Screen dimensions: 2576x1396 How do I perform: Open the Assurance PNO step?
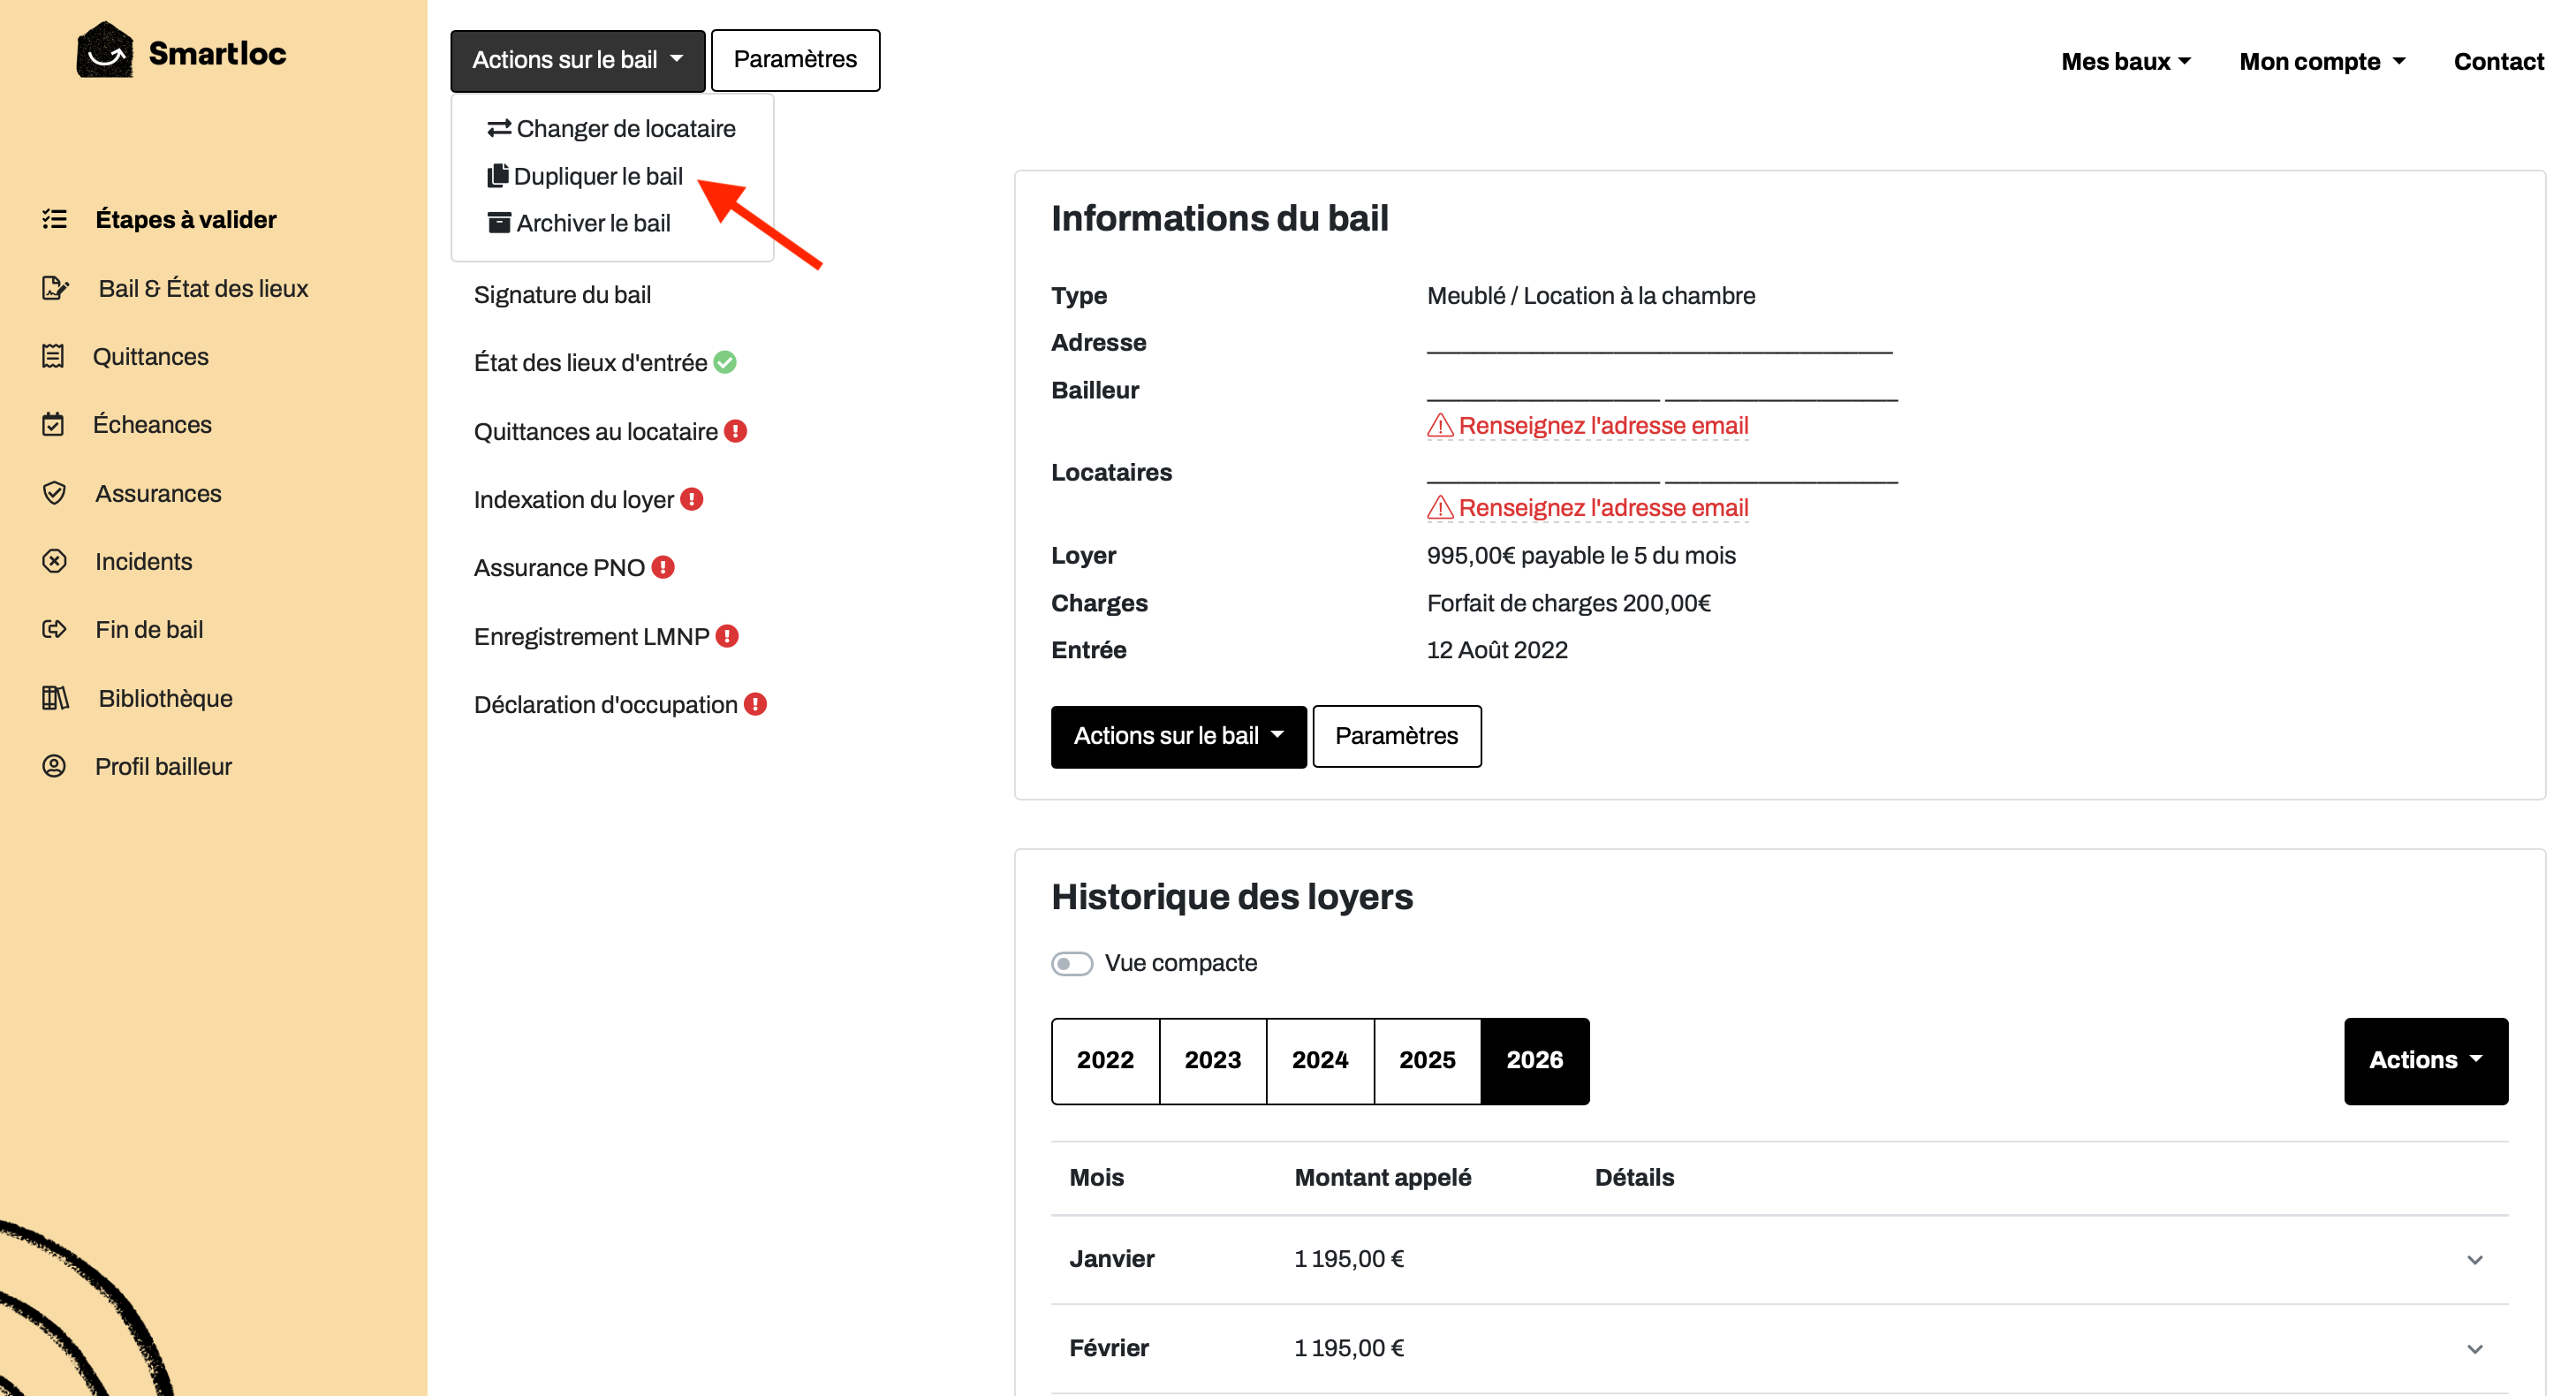click(559, 567)
